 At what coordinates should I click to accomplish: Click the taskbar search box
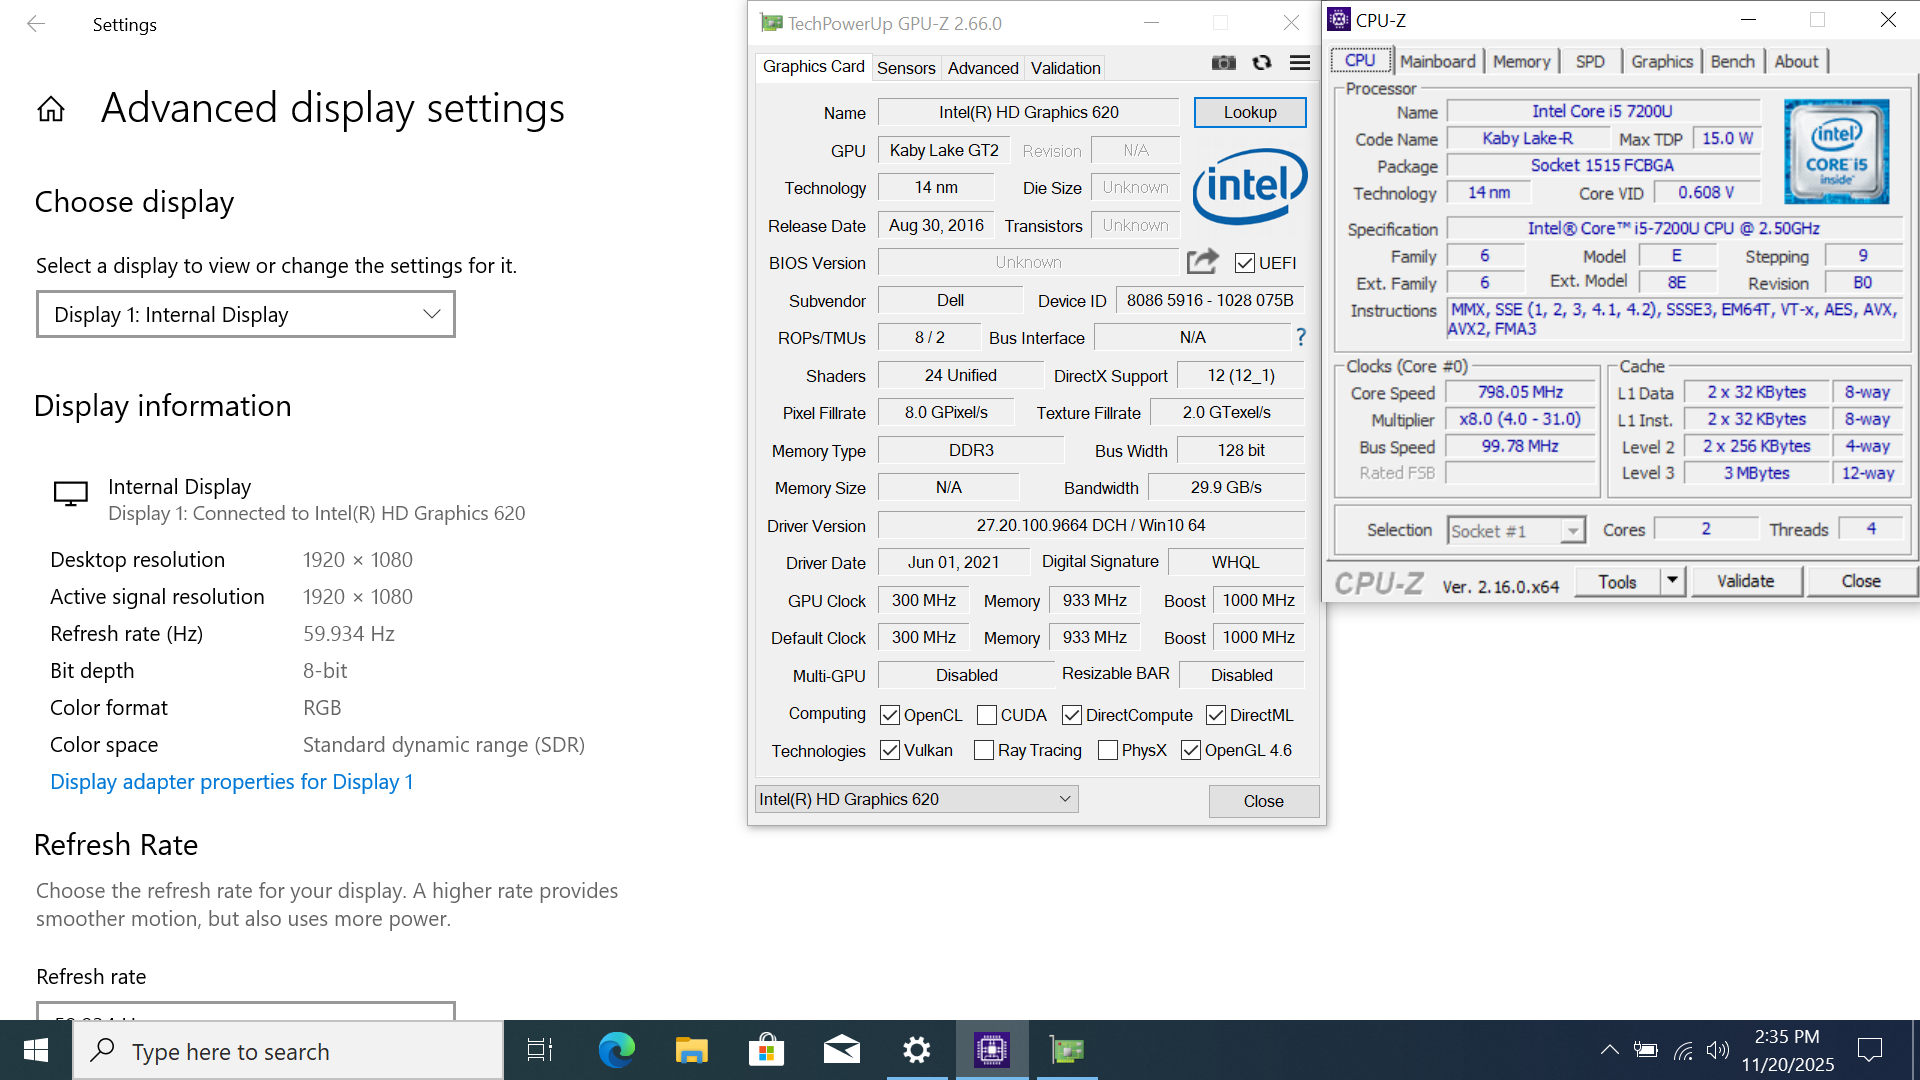pos(290,1051)
